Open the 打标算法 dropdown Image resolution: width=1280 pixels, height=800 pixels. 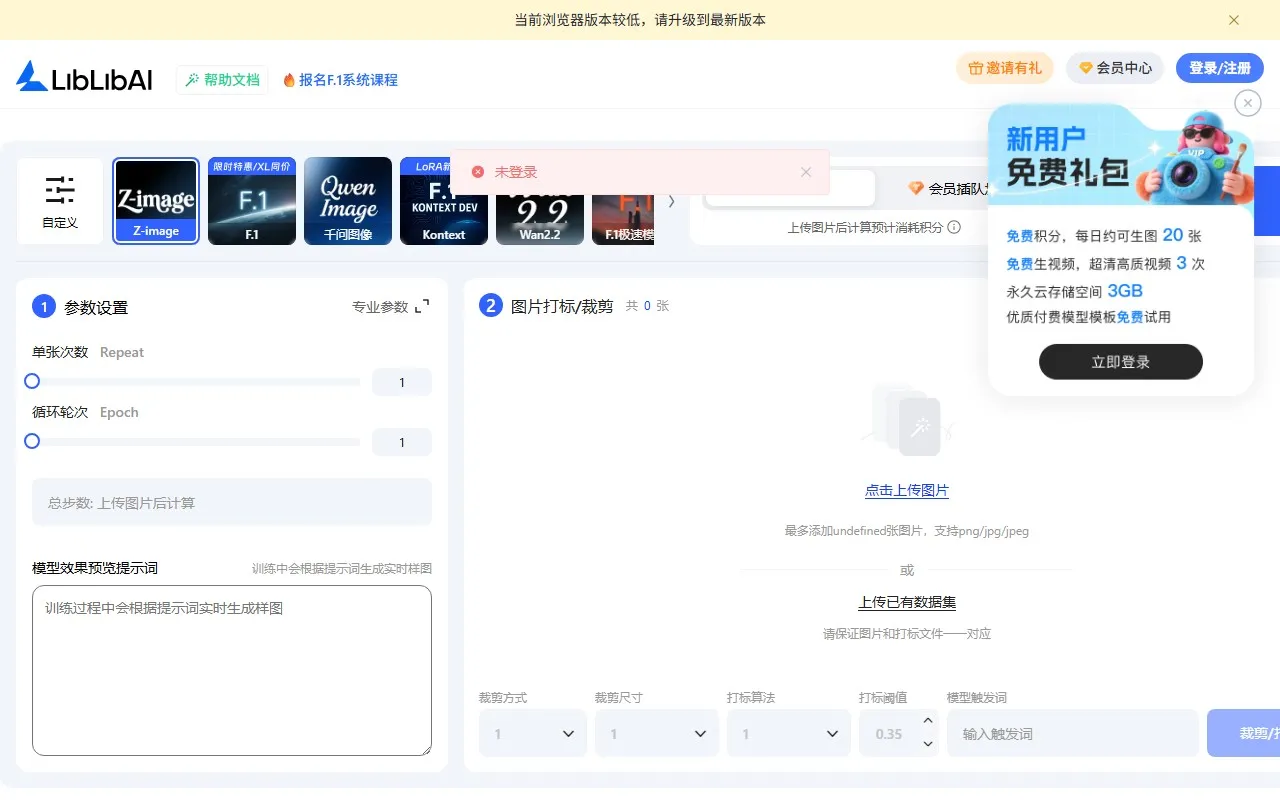click(788, 733)
